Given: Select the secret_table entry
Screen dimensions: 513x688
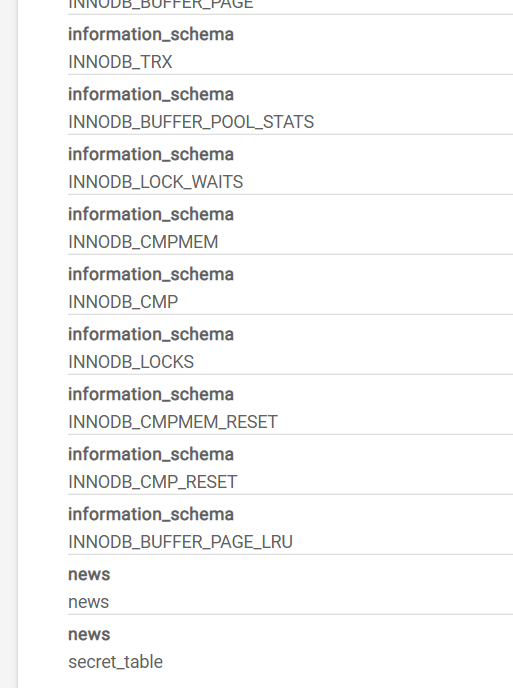Looking at the screenshot, I should [115, 662].
